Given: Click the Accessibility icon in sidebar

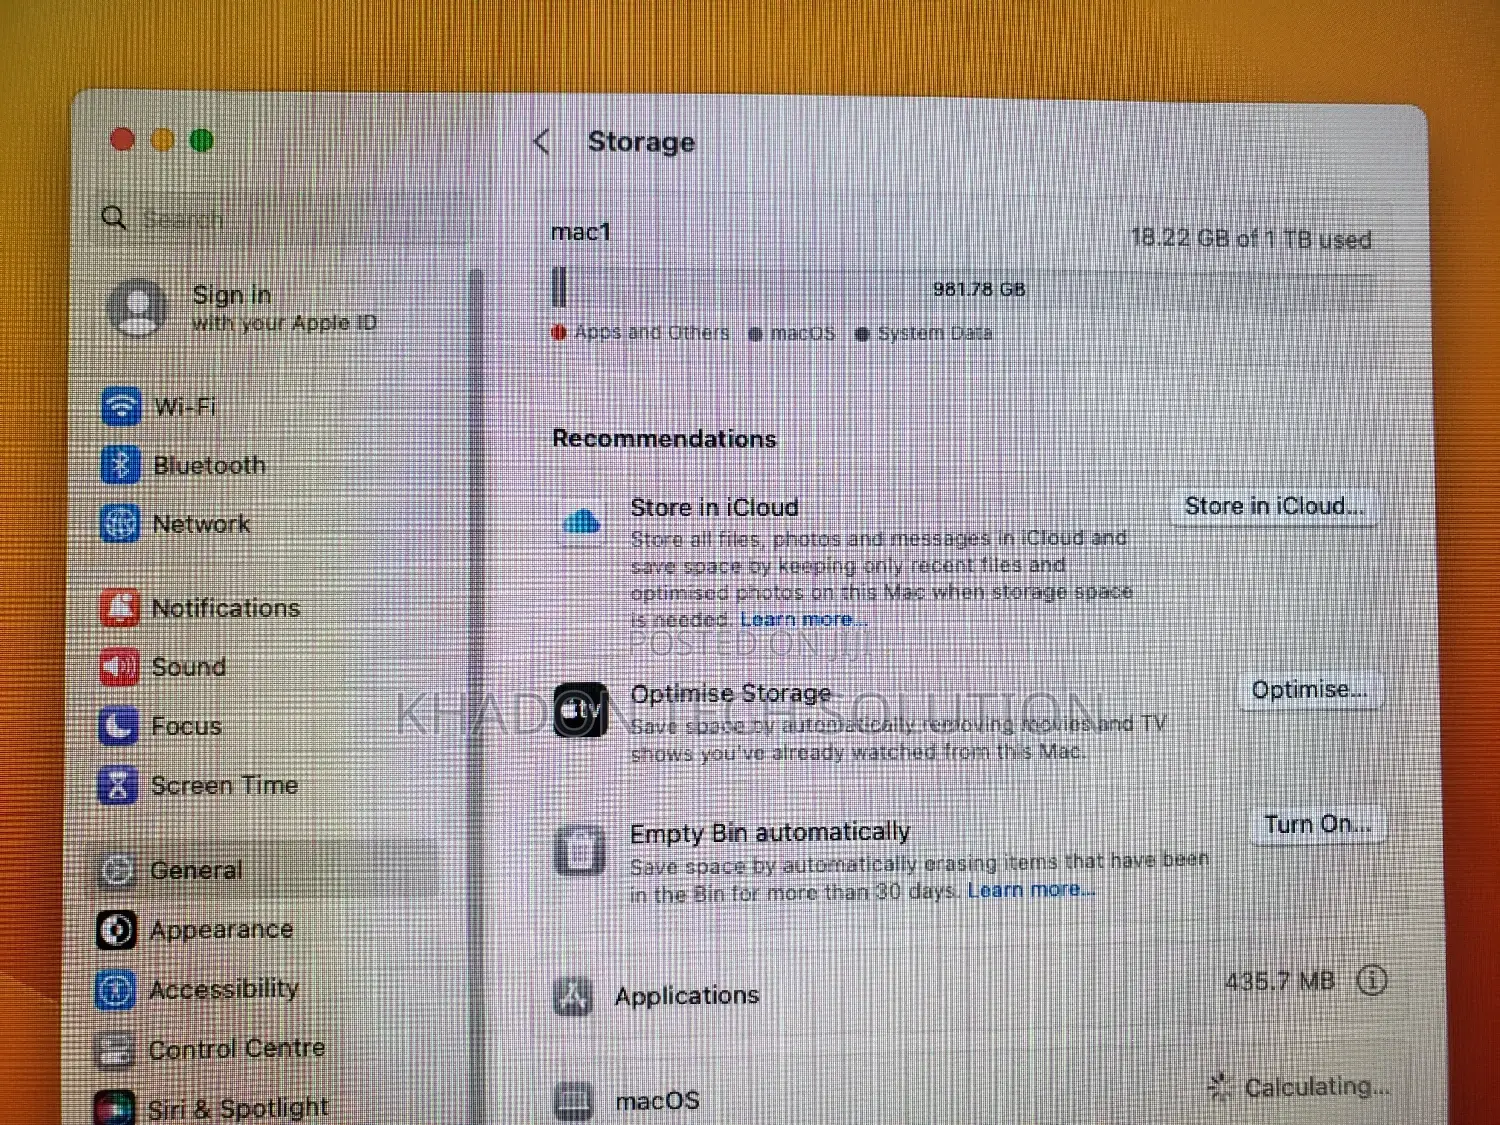Looking at the screenshot, I should coord(115,989).
